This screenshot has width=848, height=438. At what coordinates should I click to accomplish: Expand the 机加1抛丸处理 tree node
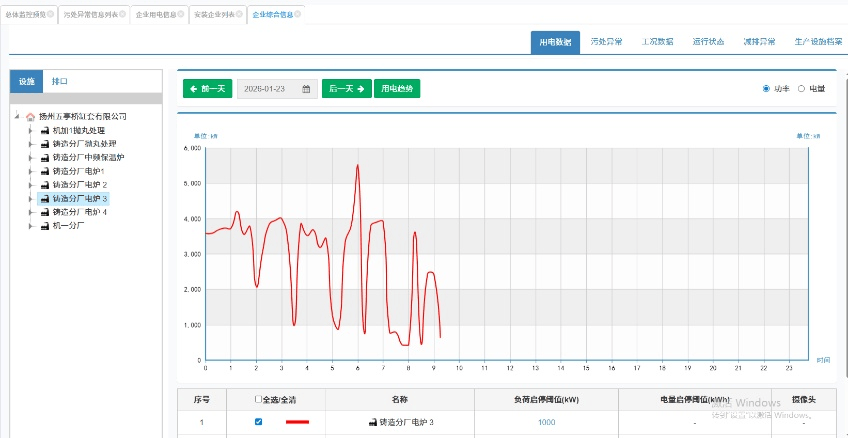click(31, 131)
